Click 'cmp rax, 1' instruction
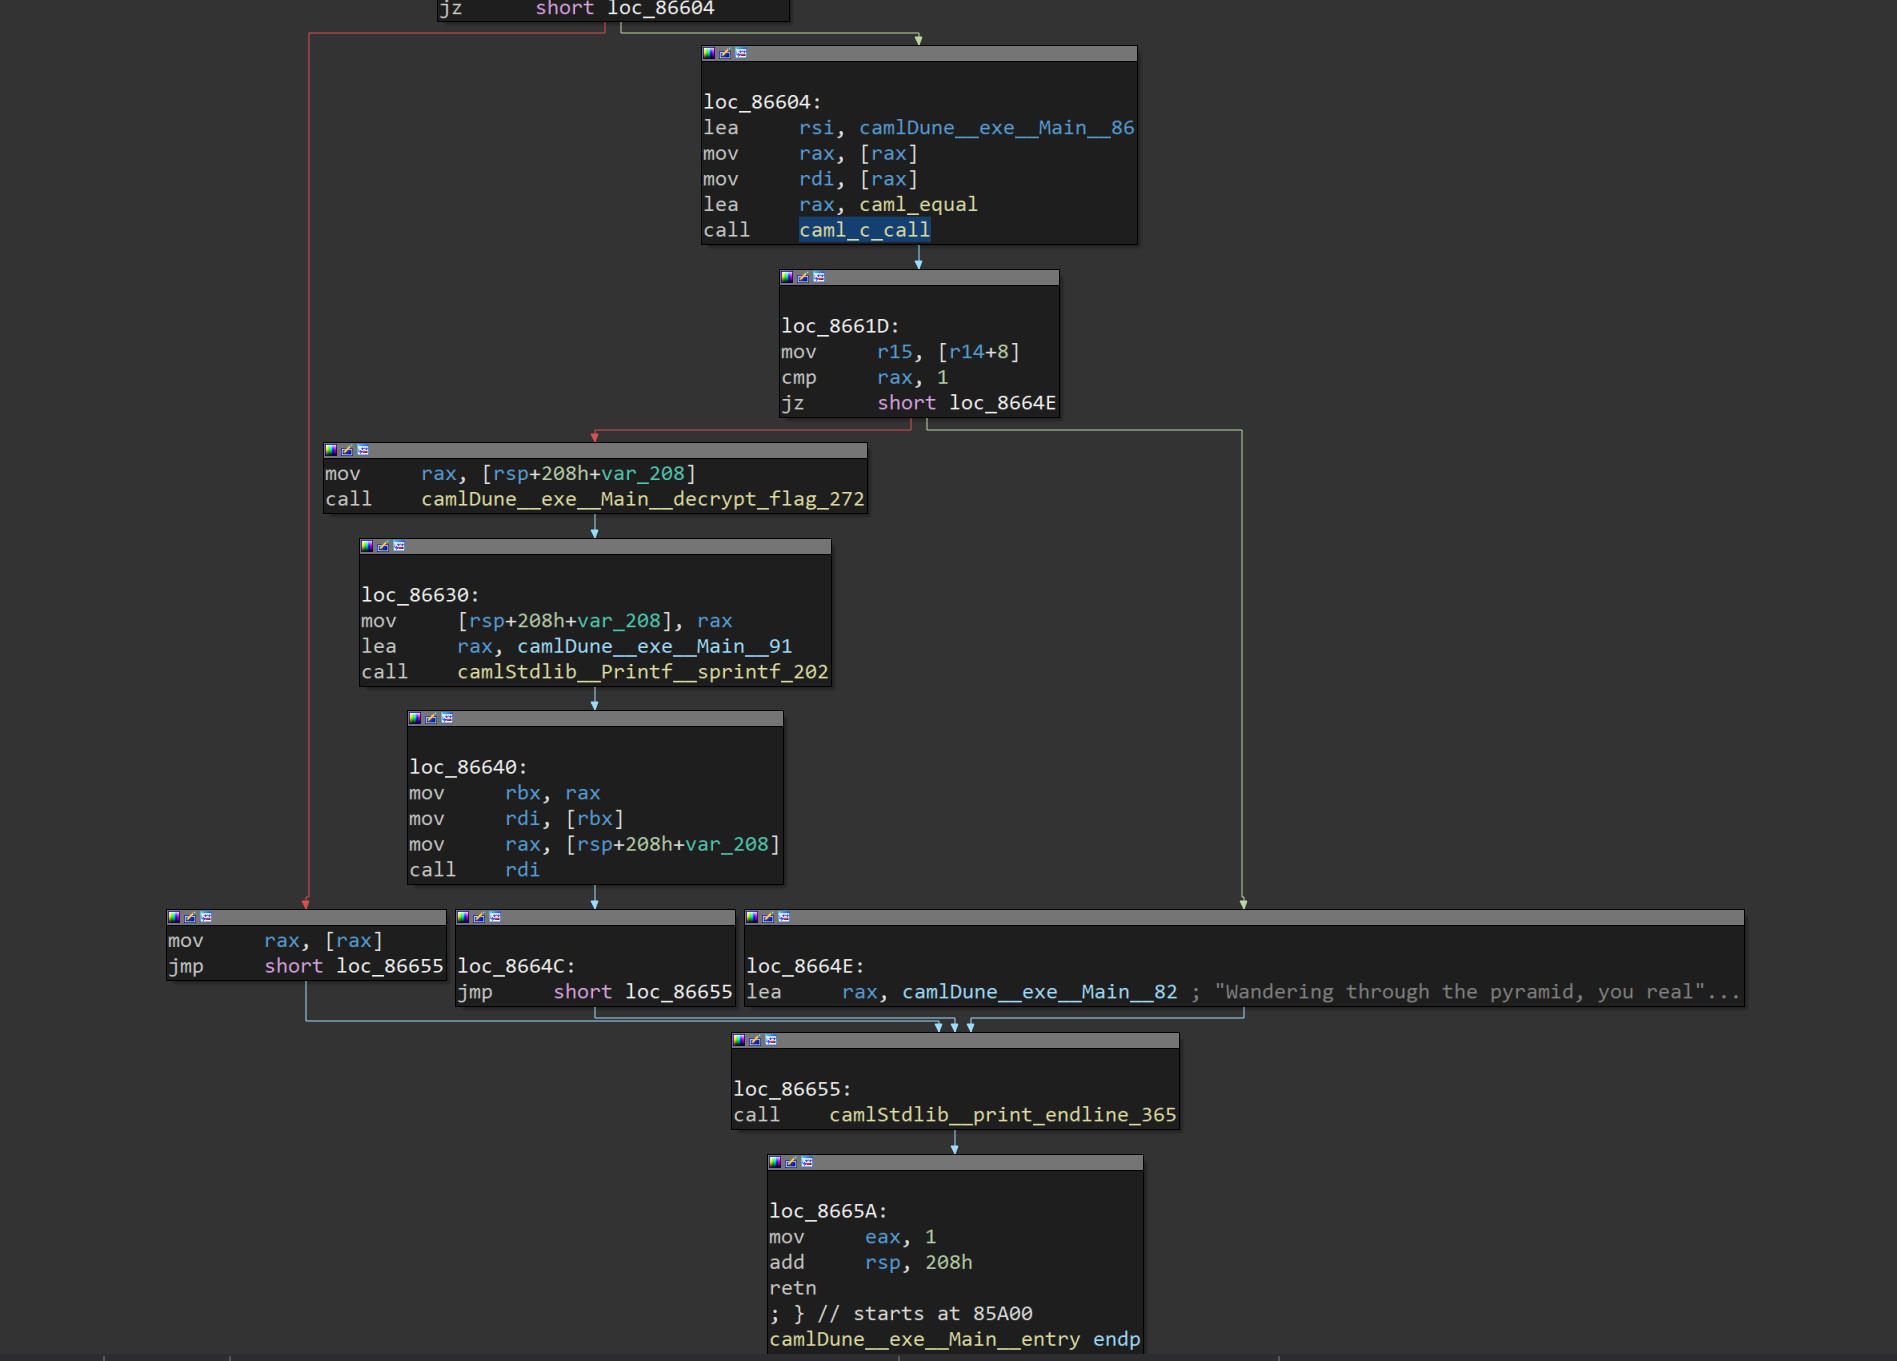Screen dimensions: 1897x1361 tap(865, 377)
